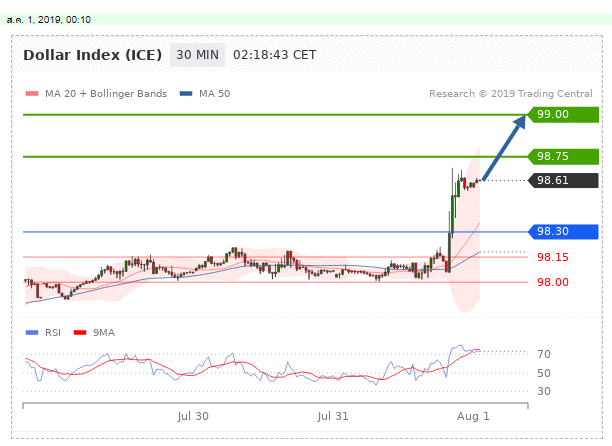Image resolution: width=612 pixels, height=446 pixels.
Task: Click the black 98.61 current price tag
Action: click(563, 181)
